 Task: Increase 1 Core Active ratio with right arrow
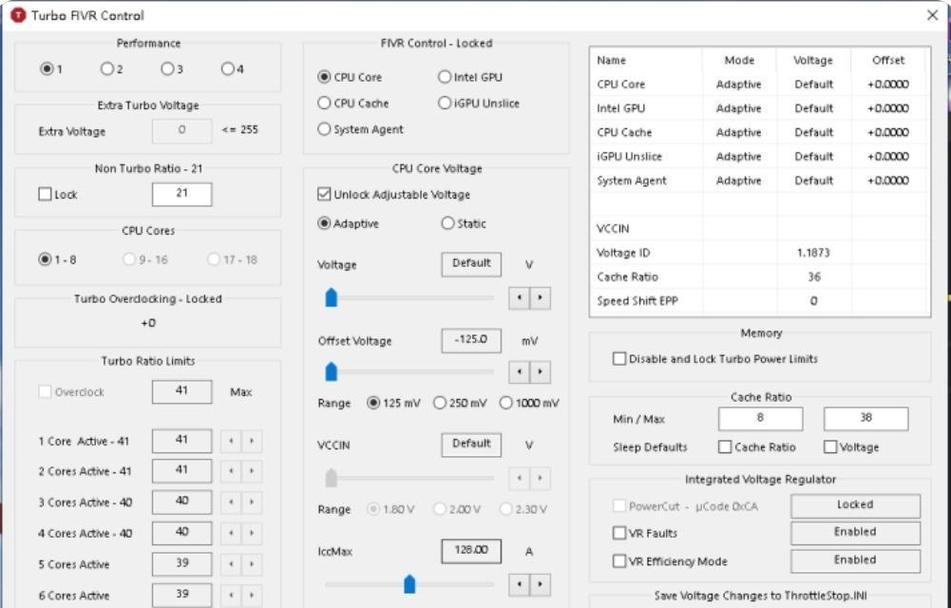[252, 441]
